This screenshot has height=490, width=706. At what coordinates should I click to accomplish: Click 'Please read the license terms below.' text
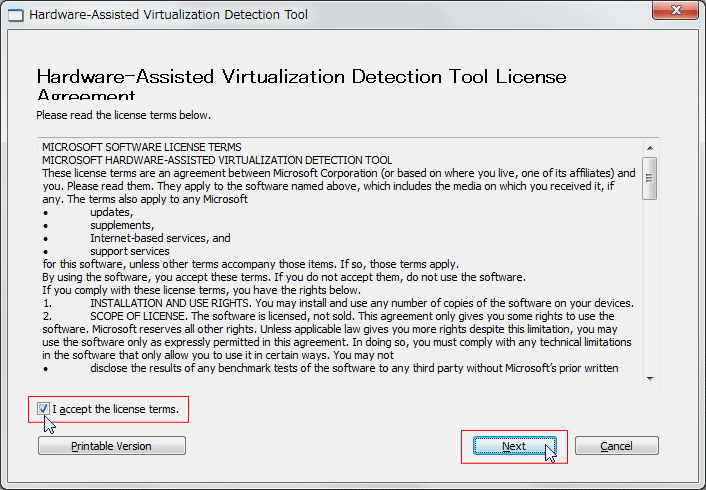pyautogui.click(x=123, y=115)
